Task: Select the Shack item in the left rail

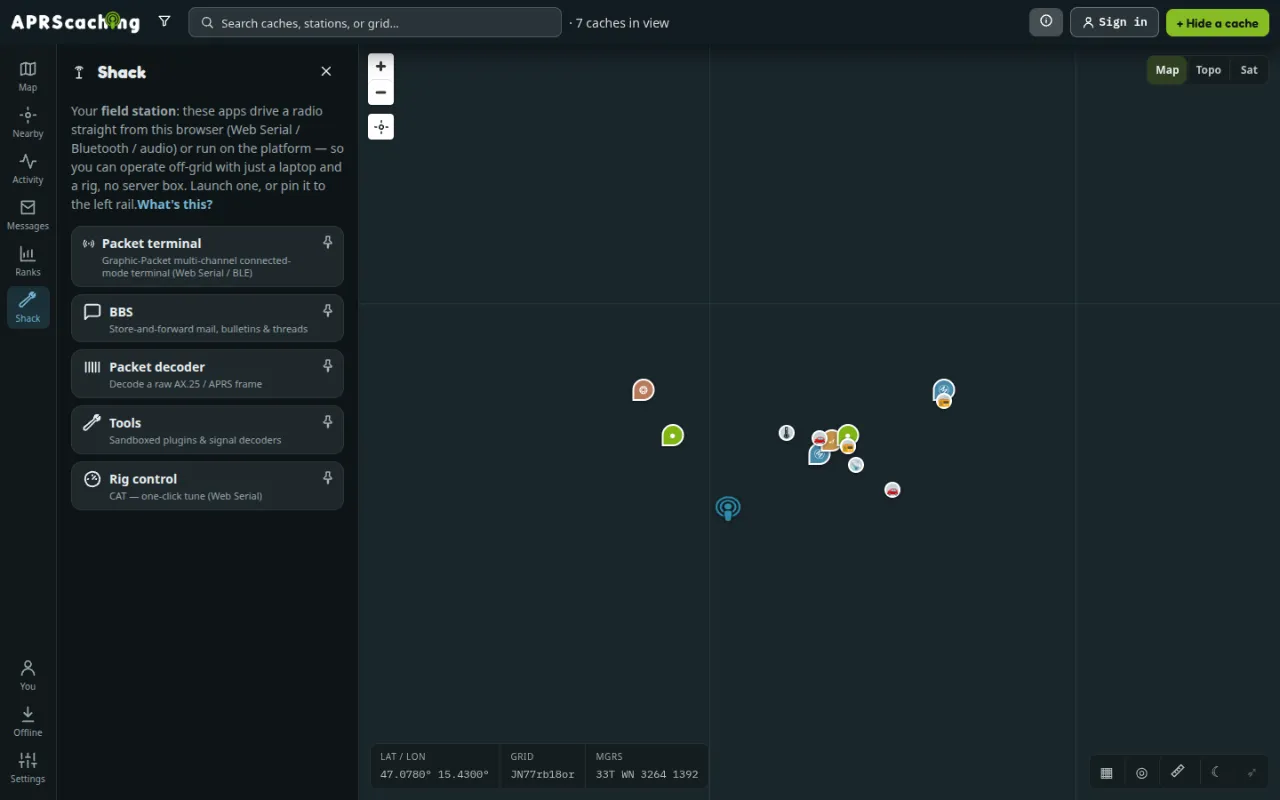Action: click(x=28, y=307)
